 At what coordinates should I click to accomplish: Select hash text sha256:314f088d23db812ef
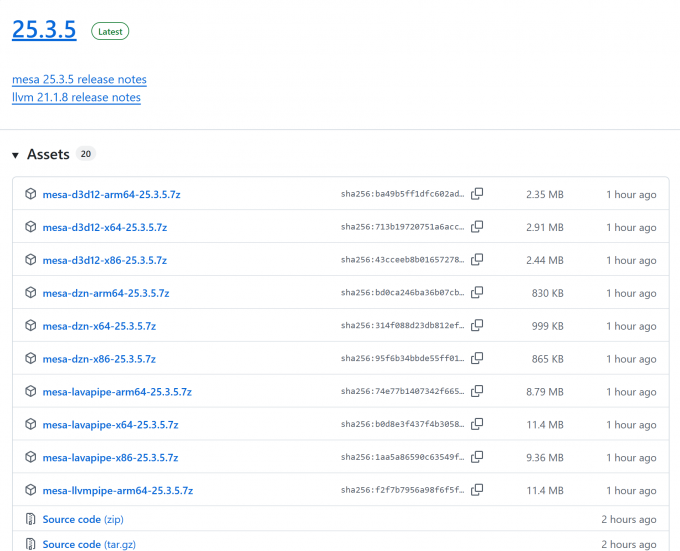(x=402, y=326)
